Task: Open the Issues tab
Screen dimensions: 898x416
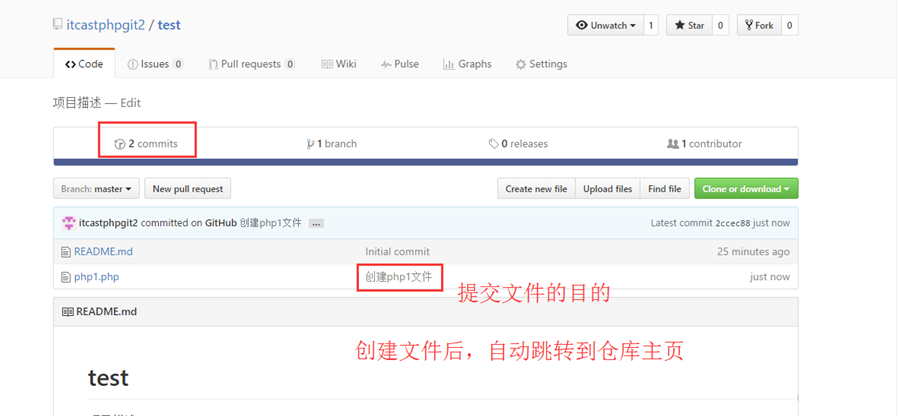Action: click(155, 64)
